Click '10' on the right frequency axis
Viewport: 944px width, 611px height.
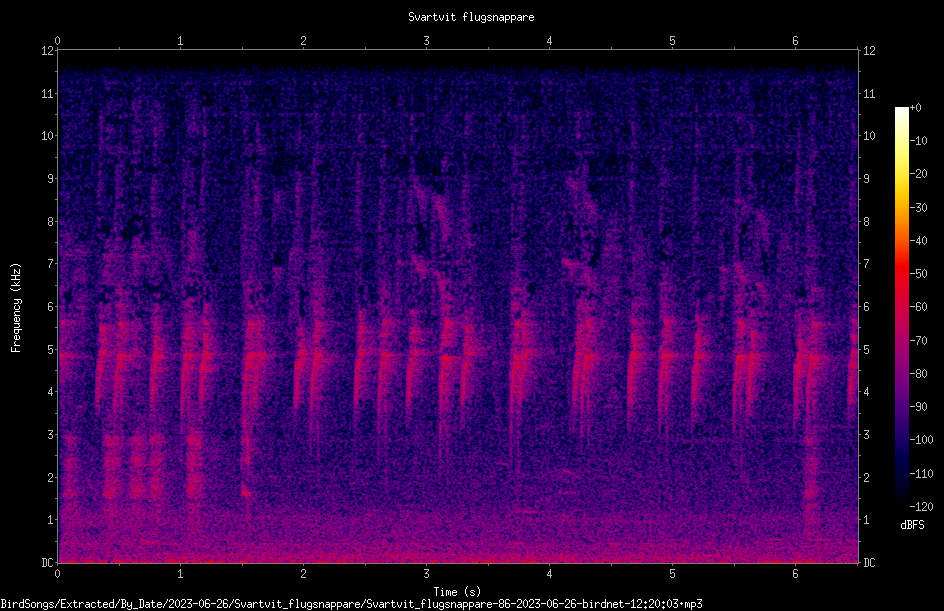pos(869,136)
